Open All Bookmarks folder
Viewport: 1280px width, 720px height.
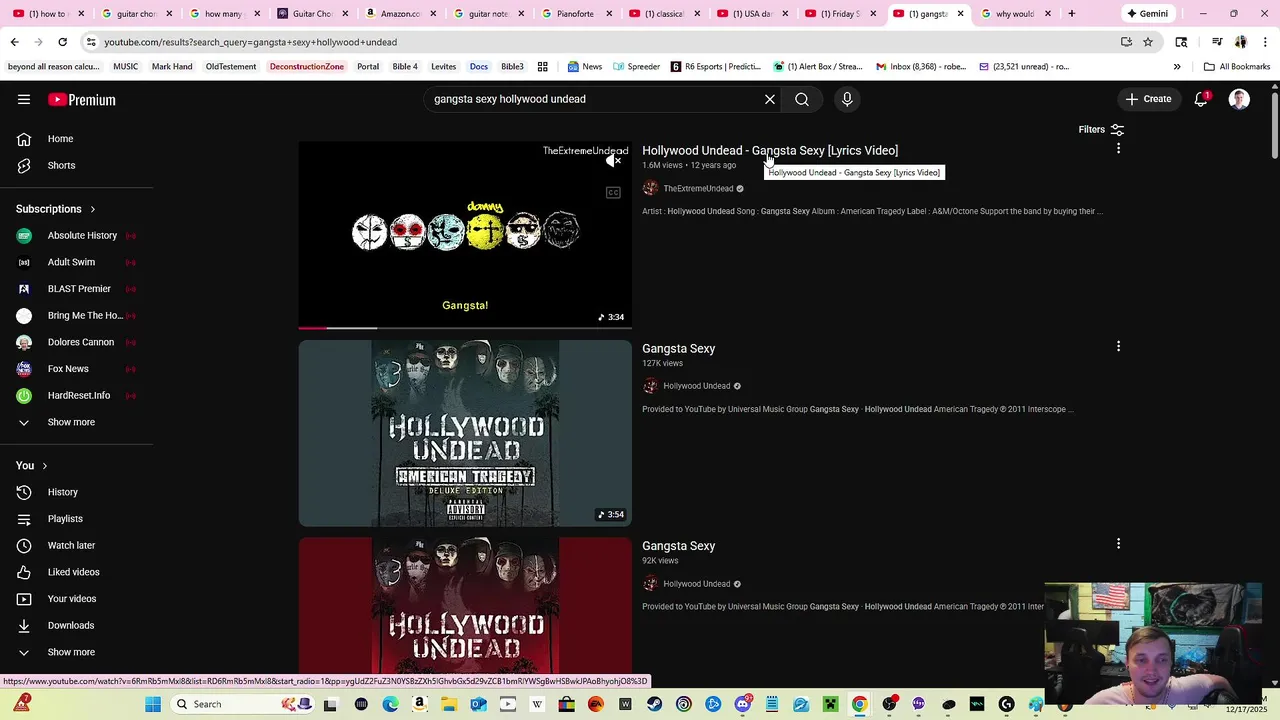[x=1237, y=67]
